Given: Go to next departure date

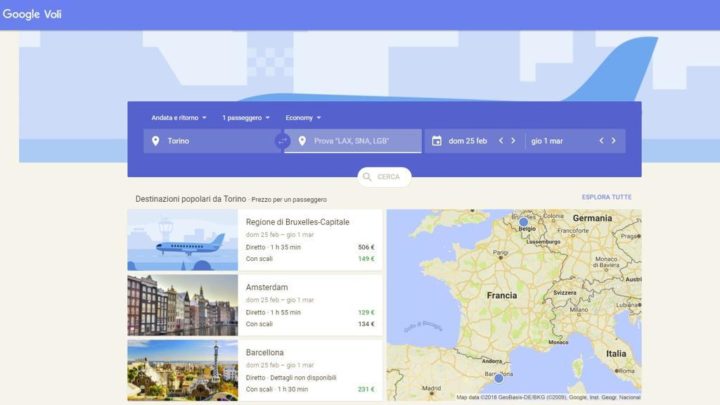Looking at the screenshot, I should [513, 141].
